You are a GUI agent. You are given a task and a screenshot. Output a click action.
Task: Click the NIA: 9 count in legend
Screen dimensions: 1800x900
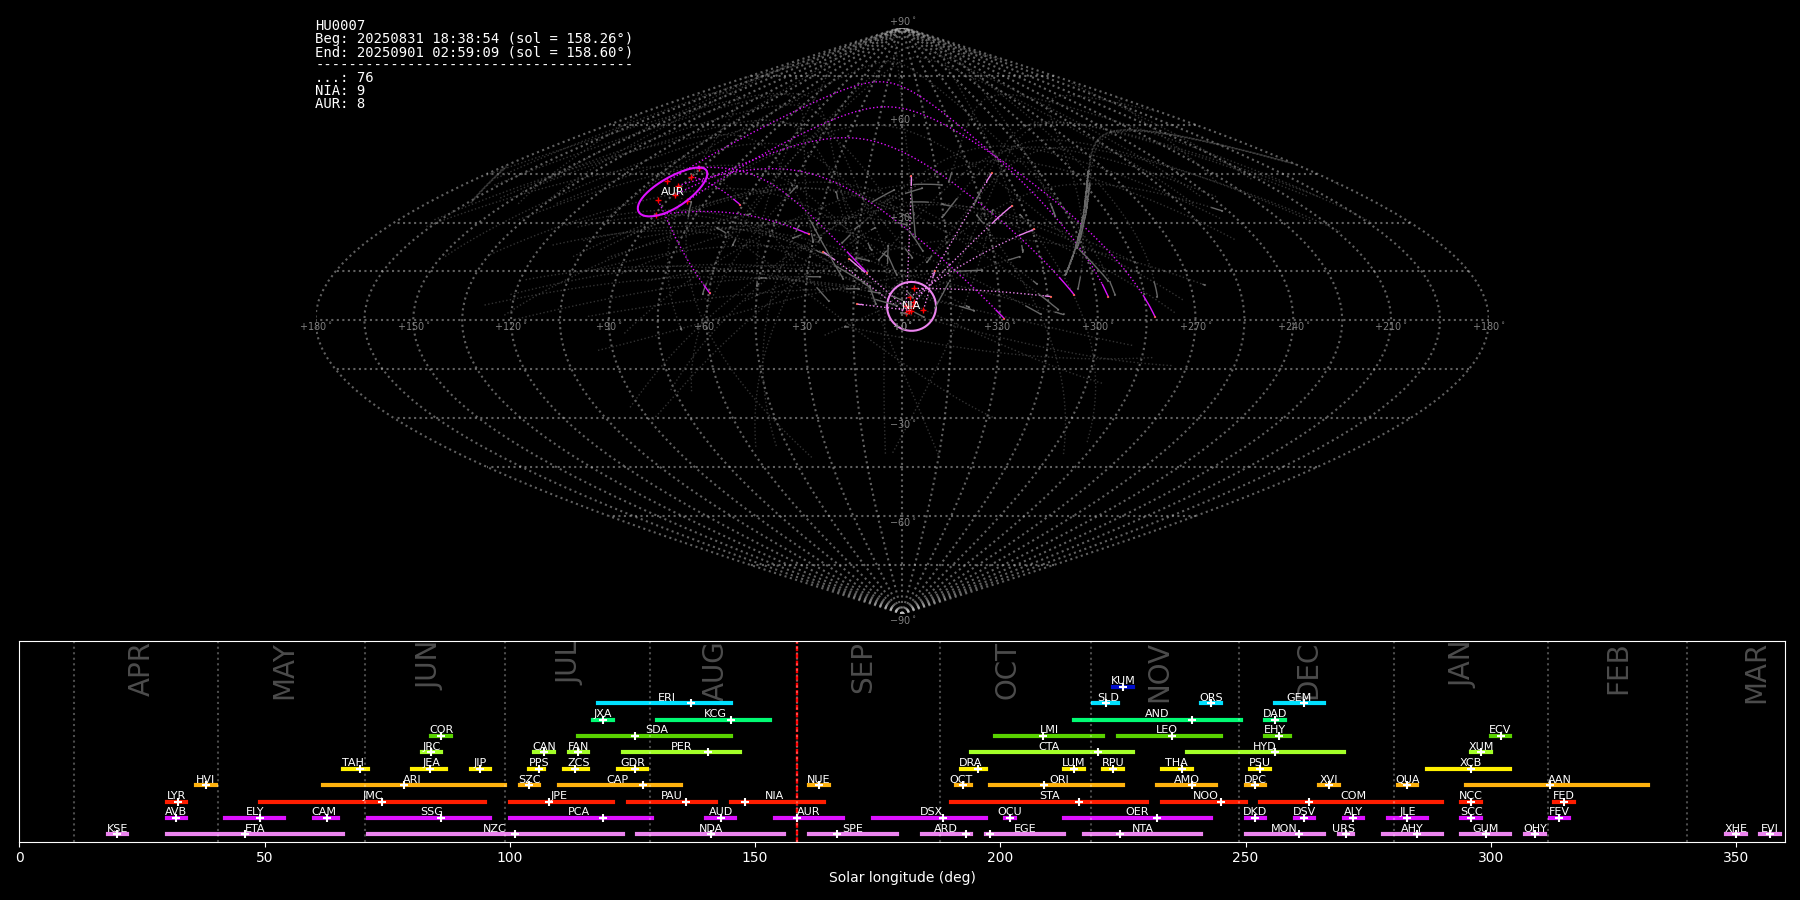[x=340, y=91]
